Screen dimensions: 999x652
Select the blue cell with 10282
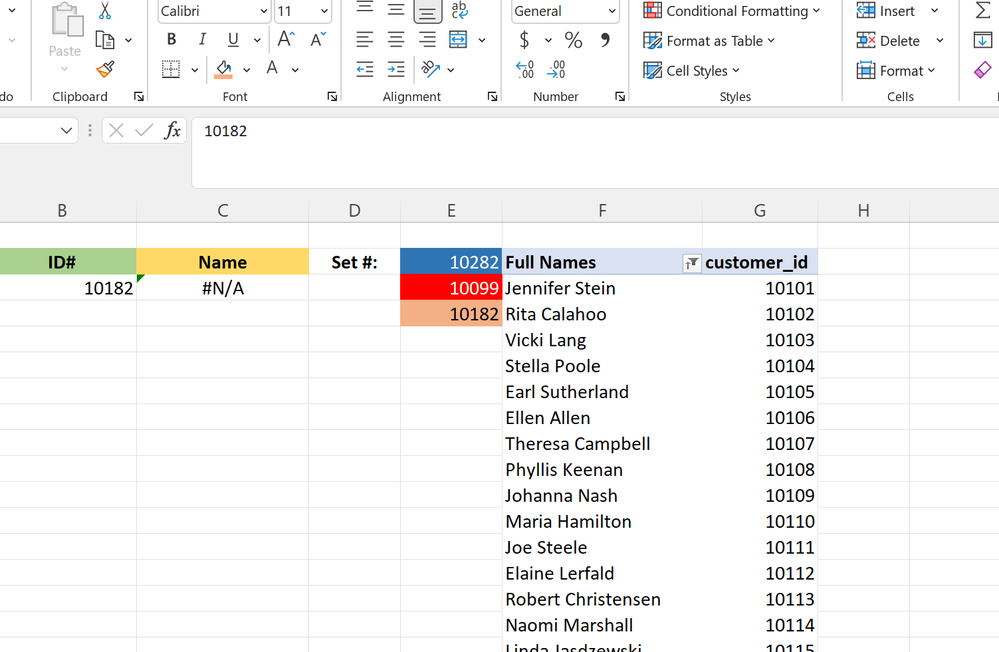451,262
